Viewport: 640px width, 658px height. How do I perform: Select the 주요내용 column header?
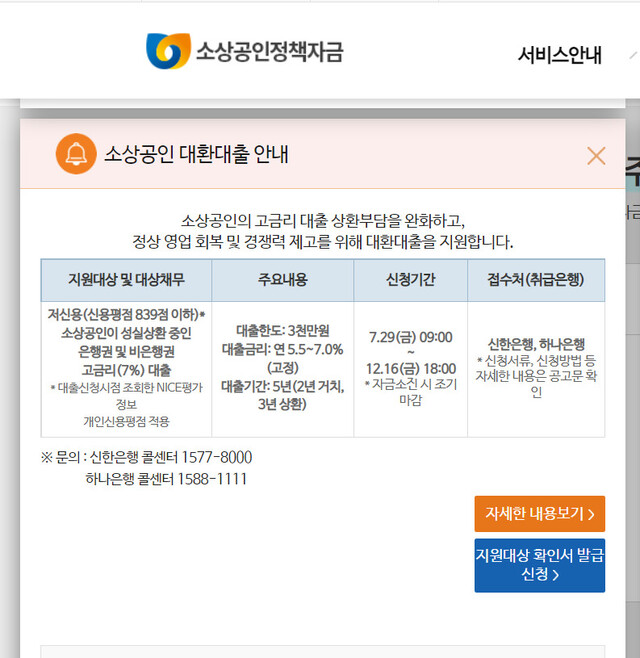[282, 280]
